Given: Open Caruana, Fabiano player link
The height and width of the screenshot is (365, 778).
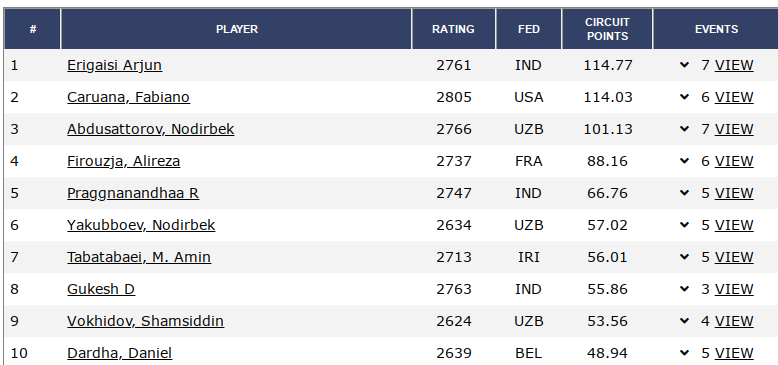Looking at the screenshot, I should pos(128,97).
